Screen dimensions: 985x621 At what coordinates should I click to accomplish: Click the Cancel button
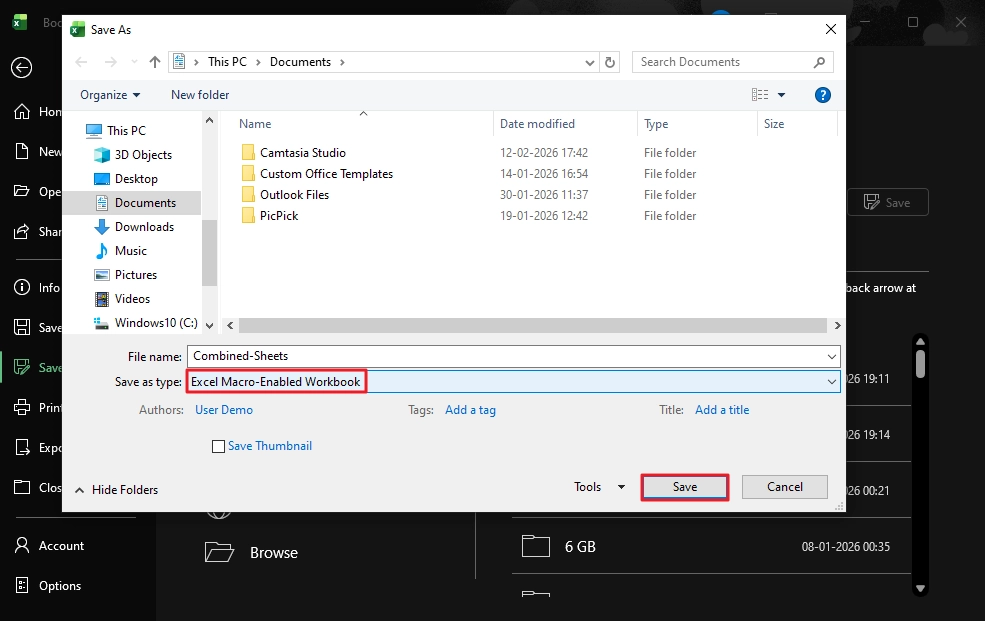(784, 486)
